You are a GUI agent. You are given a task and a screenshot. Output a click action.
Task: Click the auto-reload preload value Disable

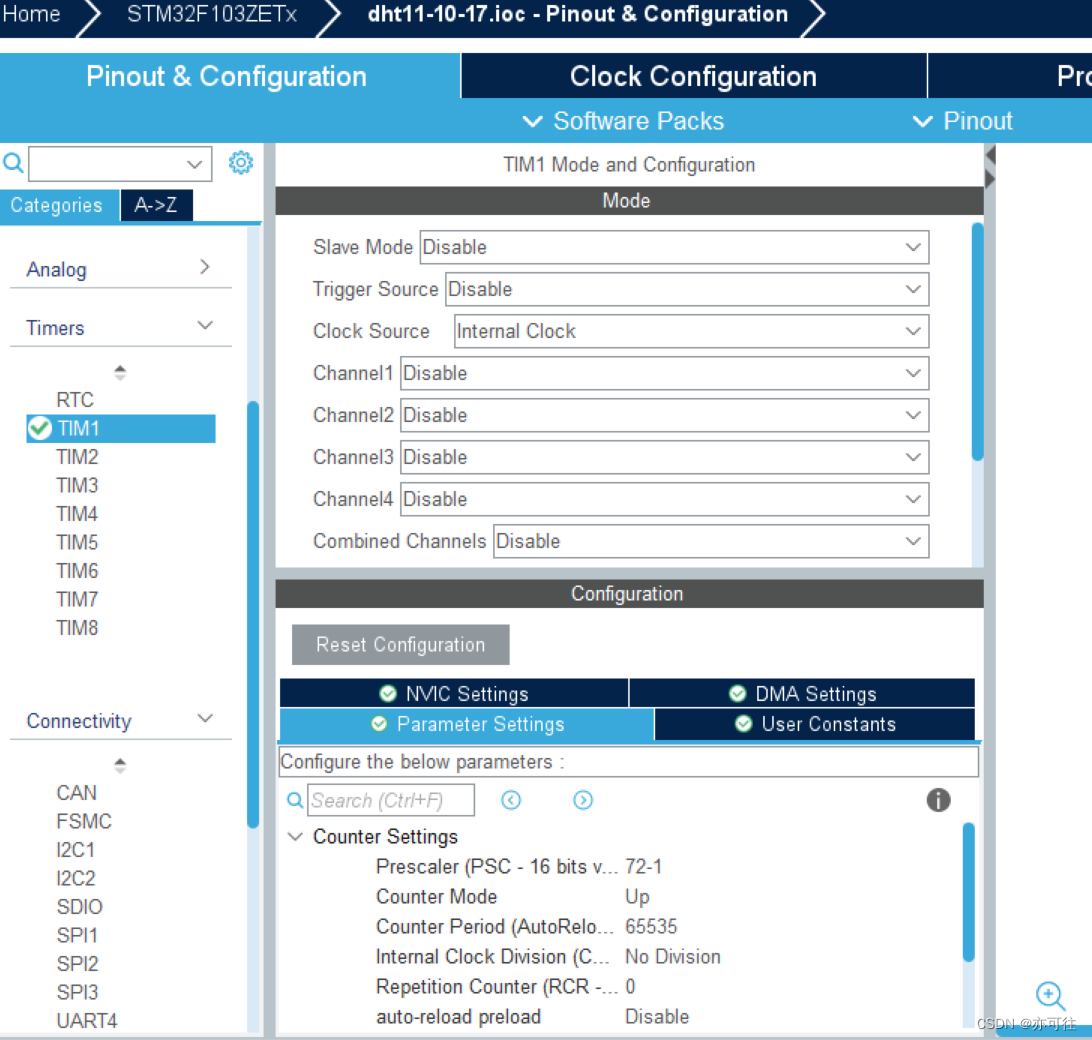tap(657, 1017)
